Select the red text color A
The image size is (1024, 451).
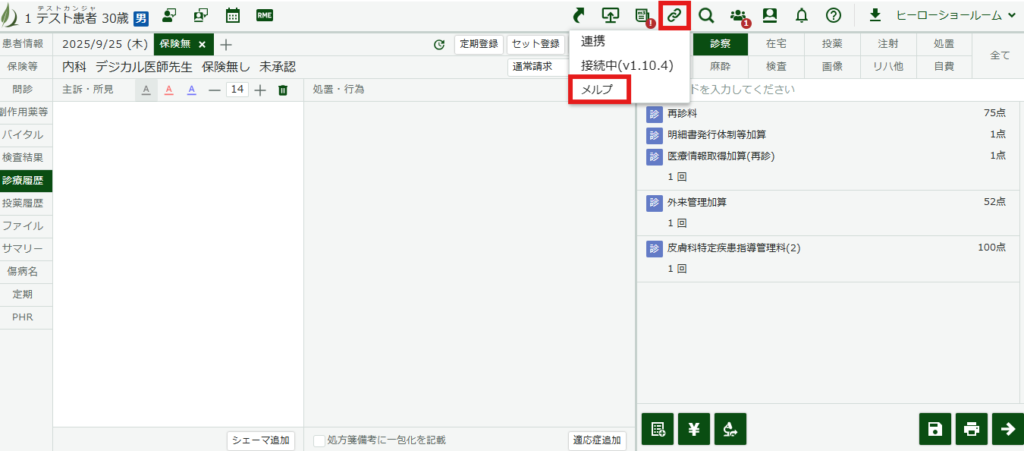[x=168, y=90]
